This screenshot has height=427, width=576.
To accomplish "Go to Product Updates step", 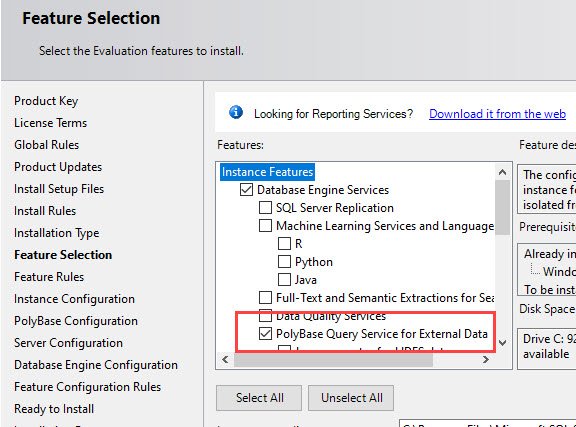I will pyautogui.click(x=58, y=167).
